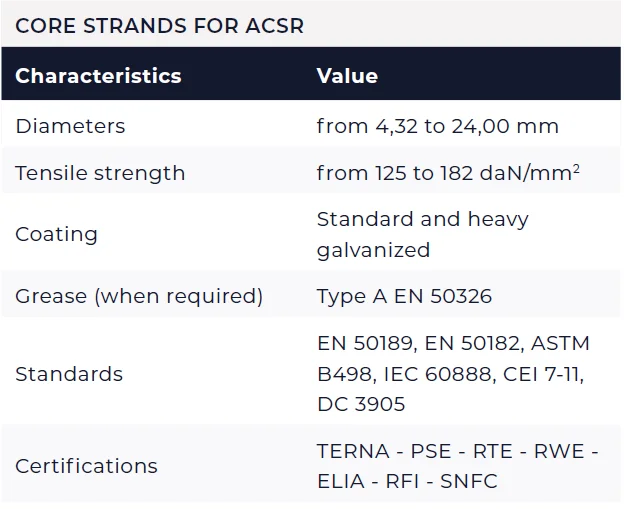Click the 'SNFC' certification text

(x=468, y=481)
